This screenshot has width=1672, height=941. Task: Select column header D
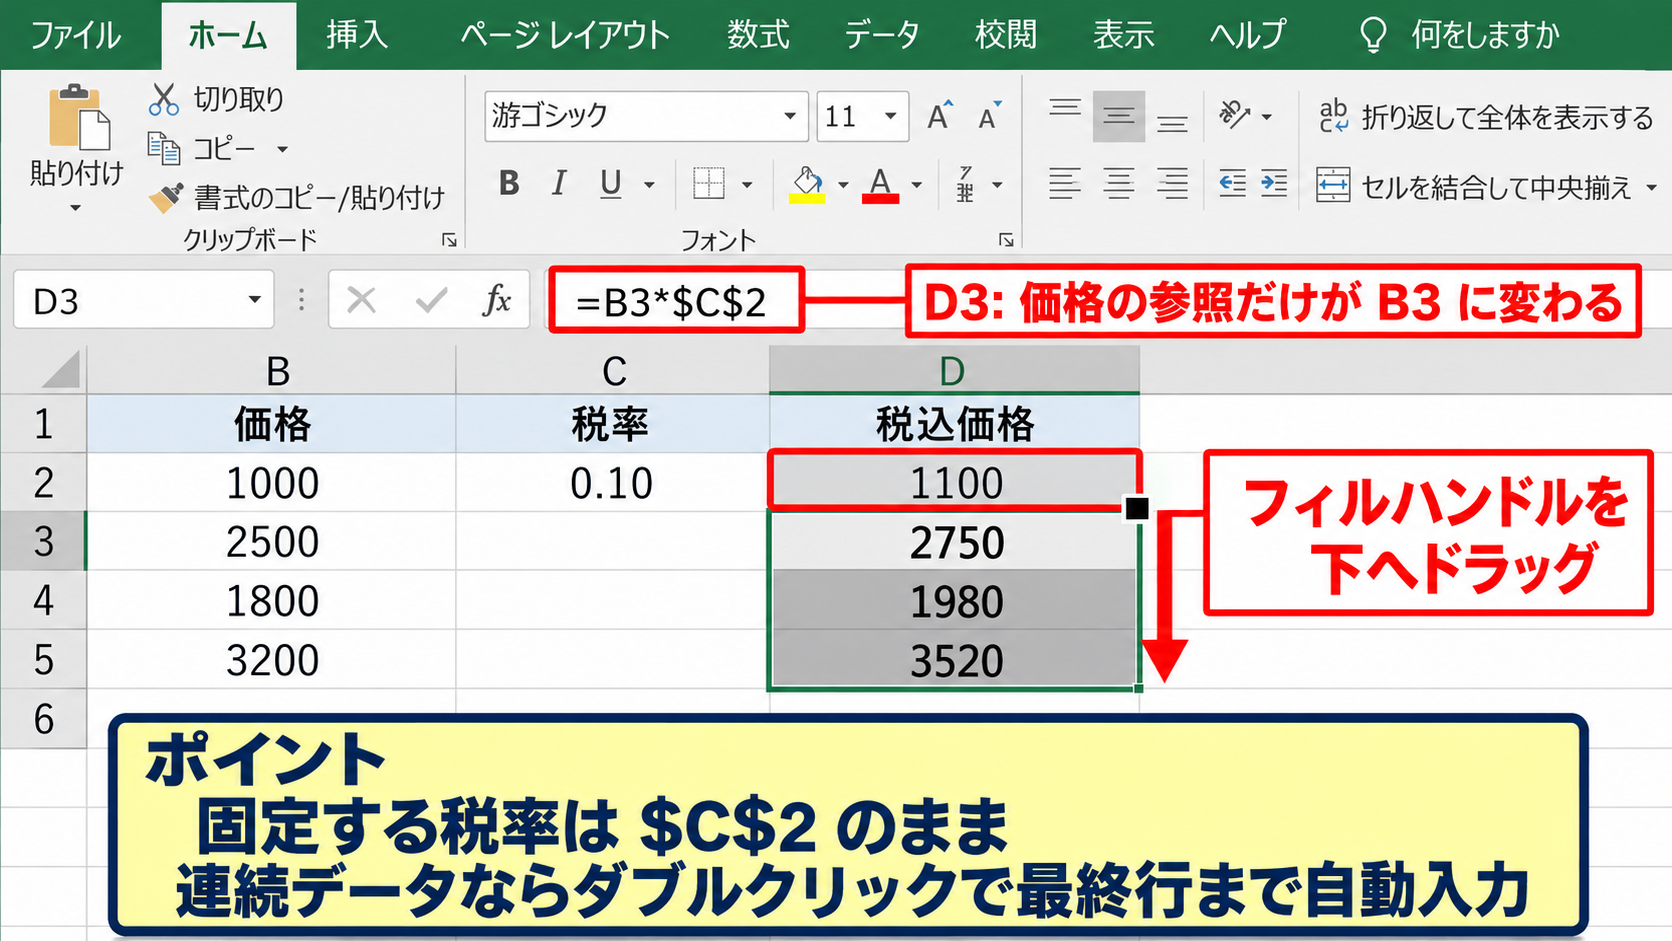[x=953, y=370]
